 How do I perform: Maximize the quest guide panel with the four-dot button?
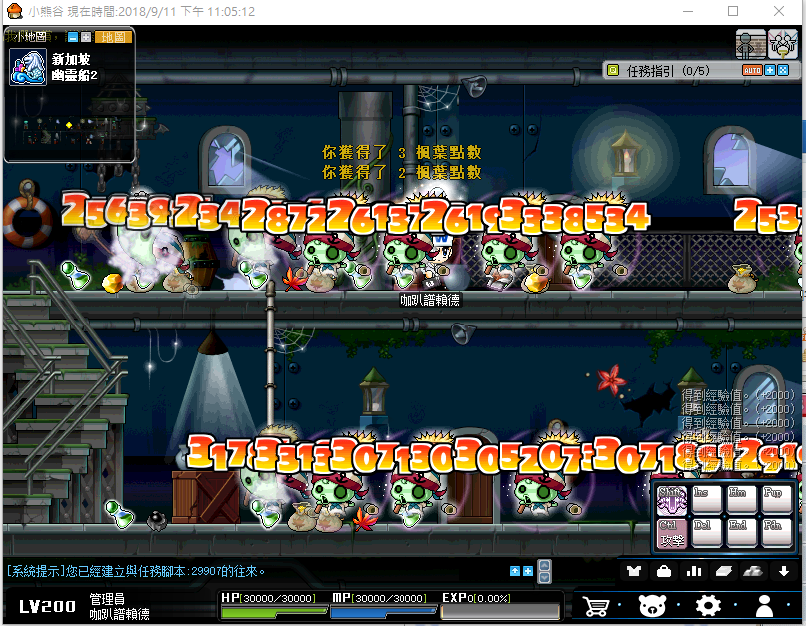point(783,70)
